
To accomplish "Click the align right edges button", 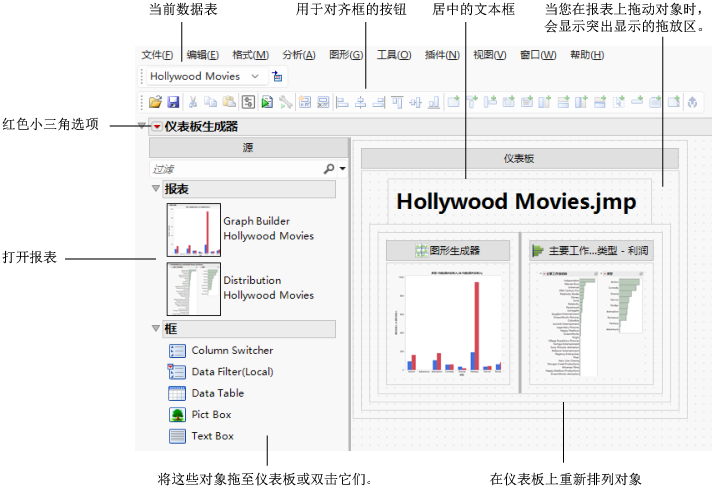I will pyautogui.click(x=379, y=102).
